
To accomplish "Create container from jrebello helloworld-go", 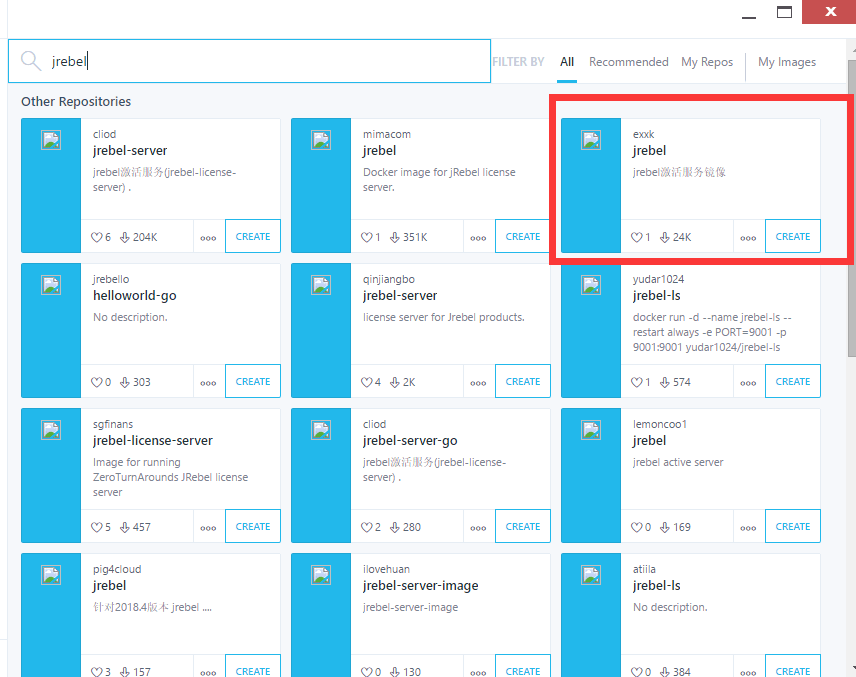I will (x=253, y=382).
